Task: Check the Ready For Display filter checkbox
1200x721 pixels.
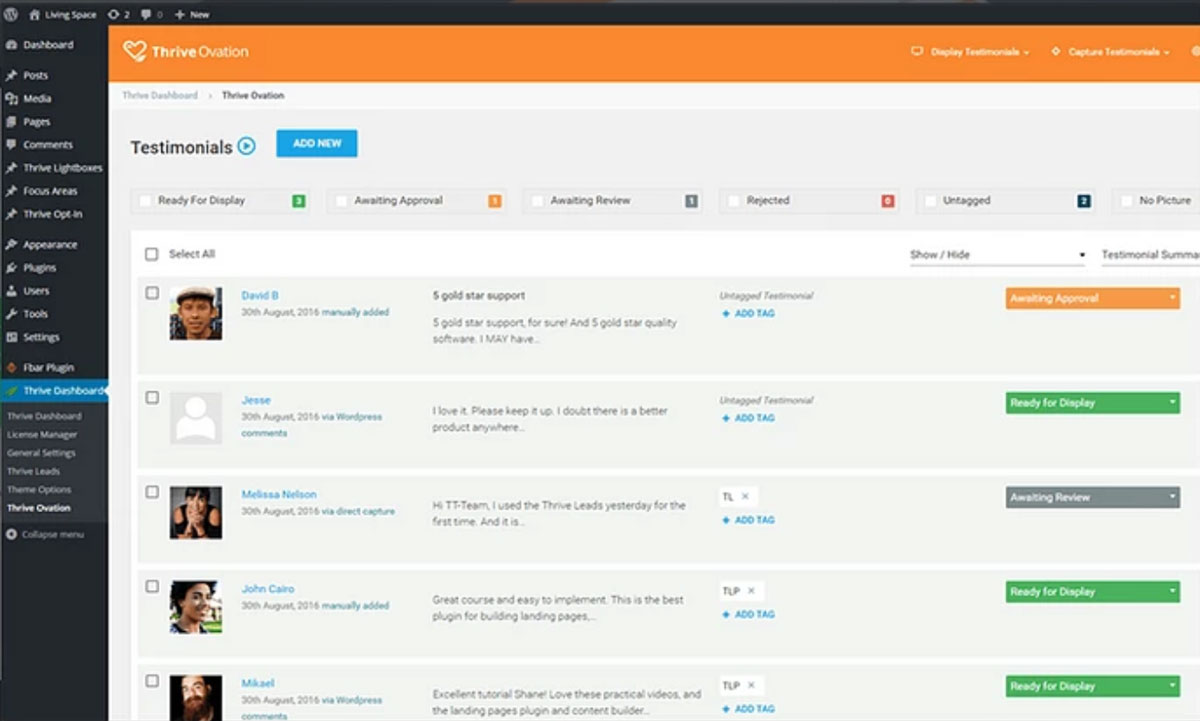Action: click(144, 200)
